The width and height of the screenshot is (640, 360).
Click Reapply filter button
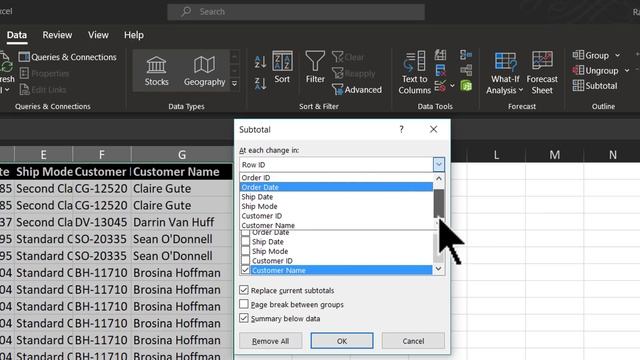pyautogui.click(x=353, y=73)
